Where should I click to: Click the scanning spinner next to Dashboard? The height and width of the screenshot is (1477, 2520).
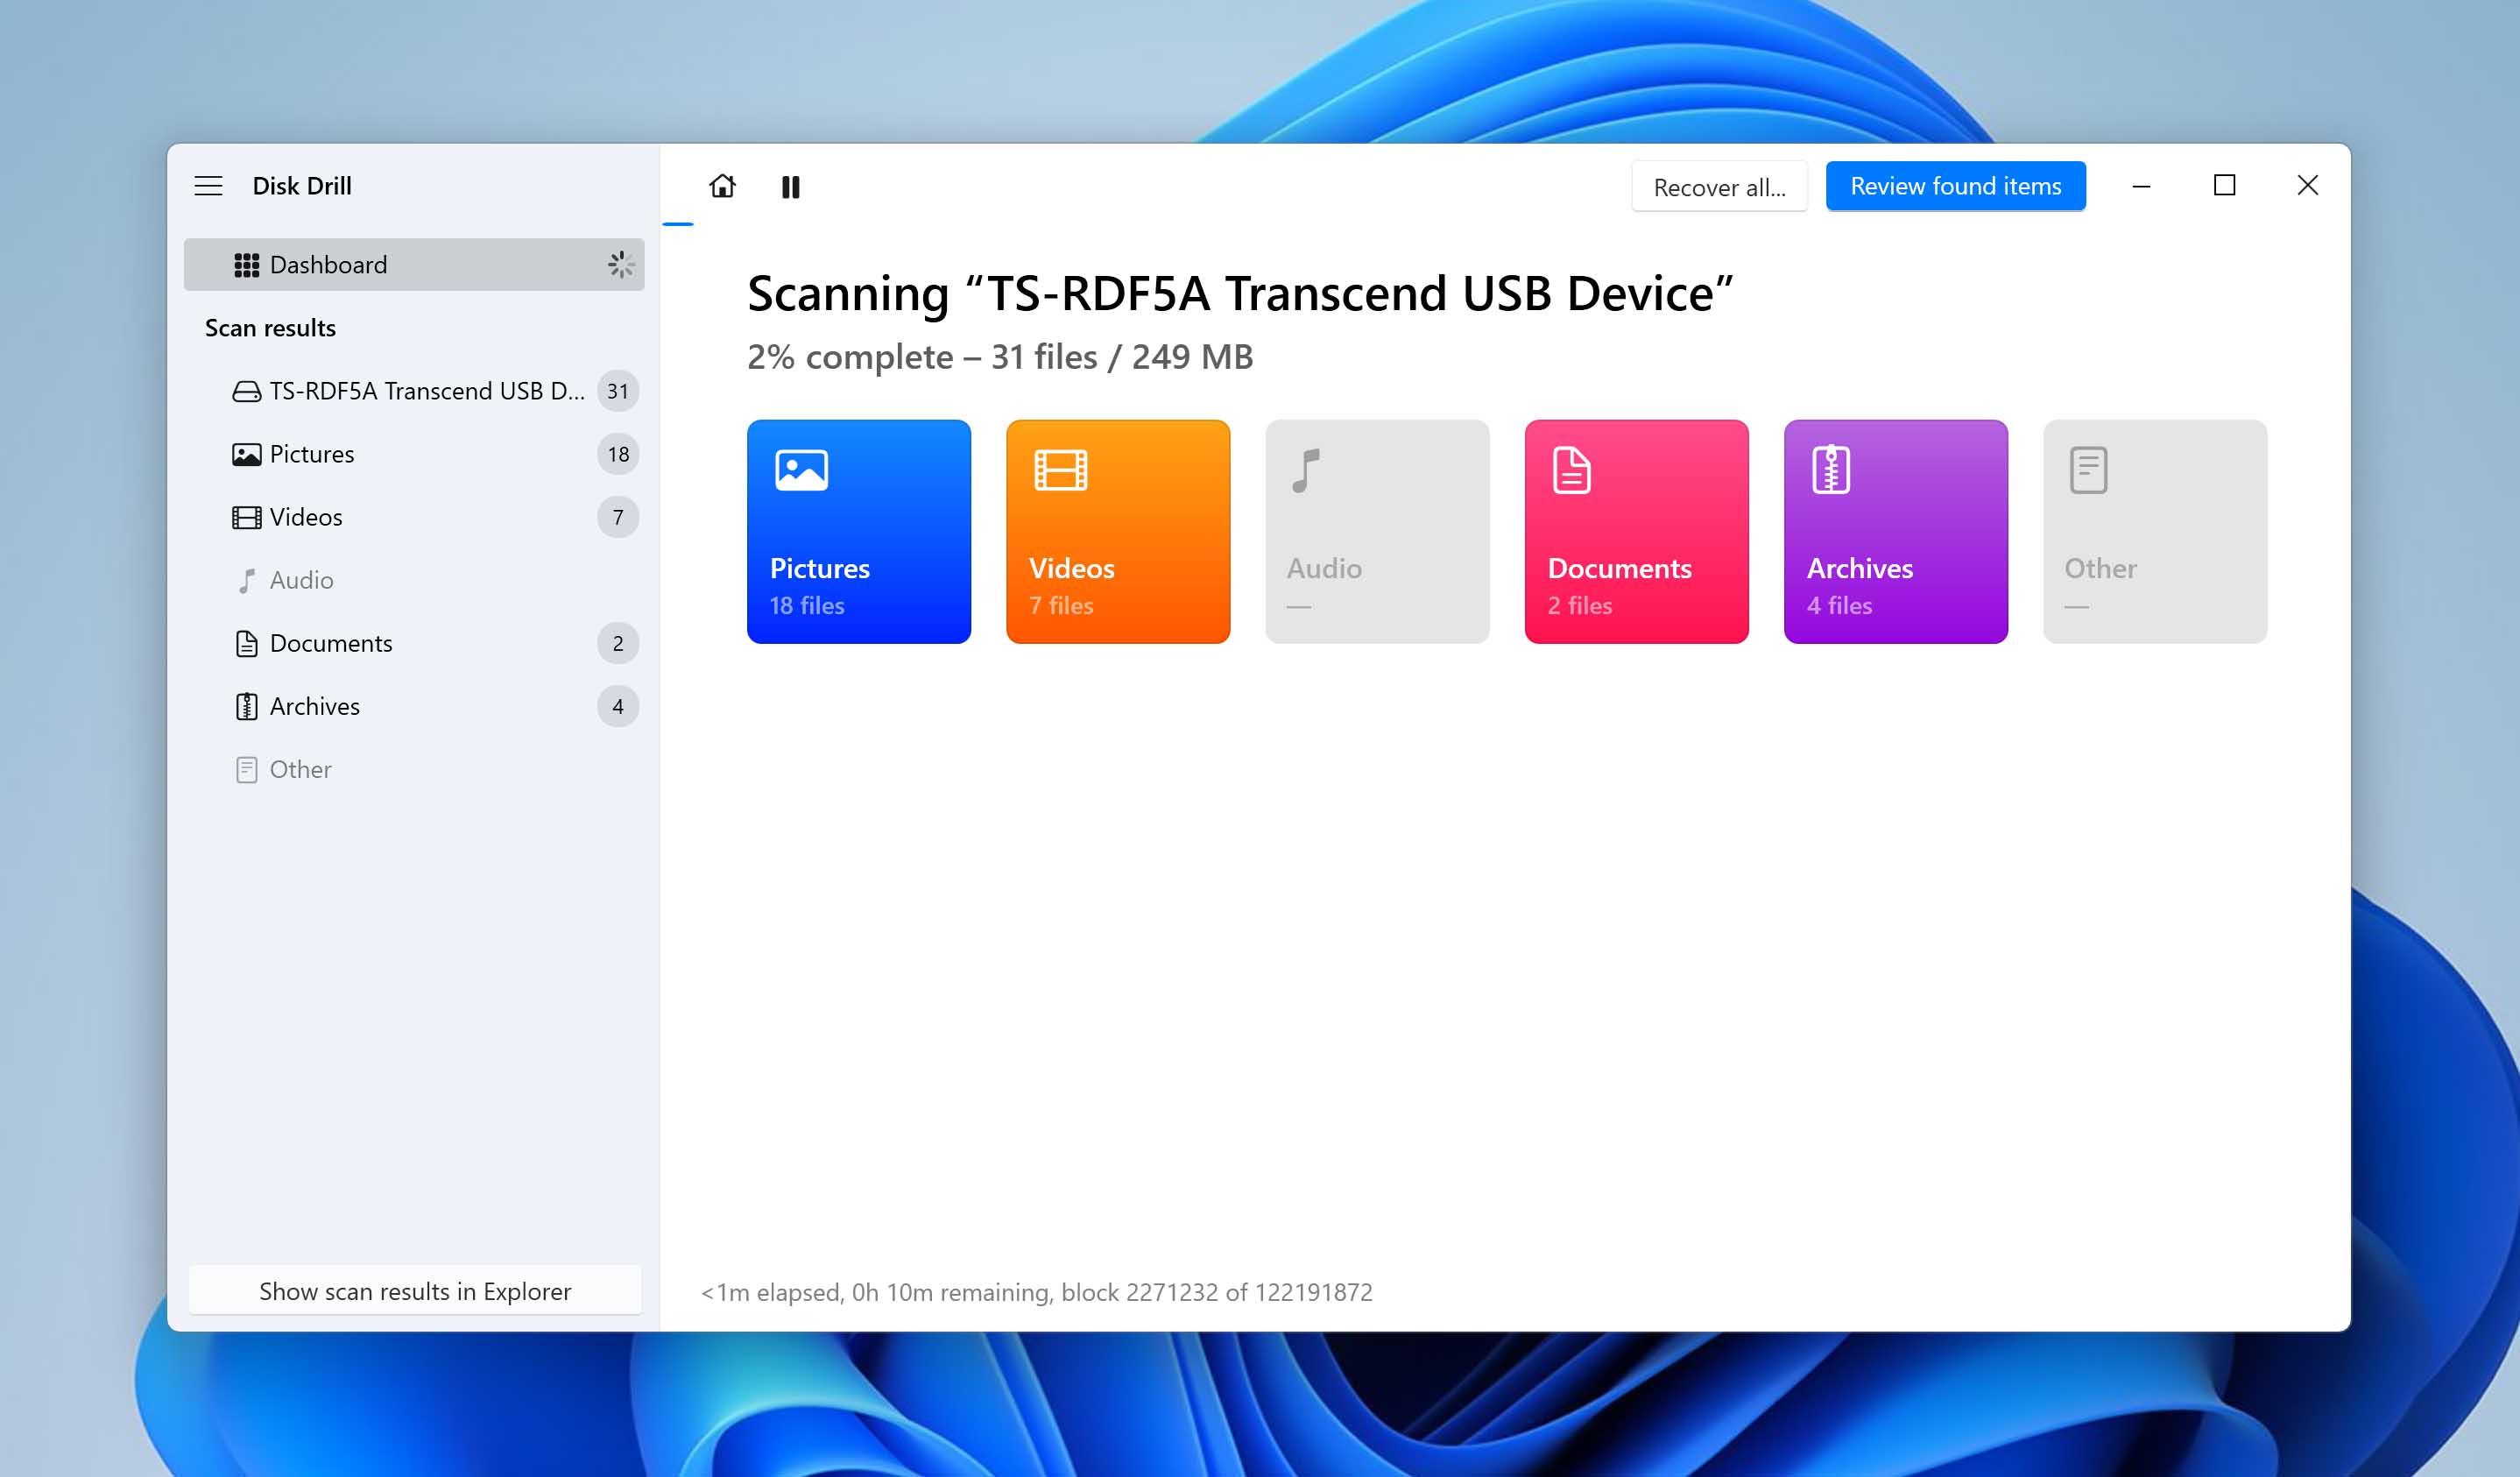621,265
